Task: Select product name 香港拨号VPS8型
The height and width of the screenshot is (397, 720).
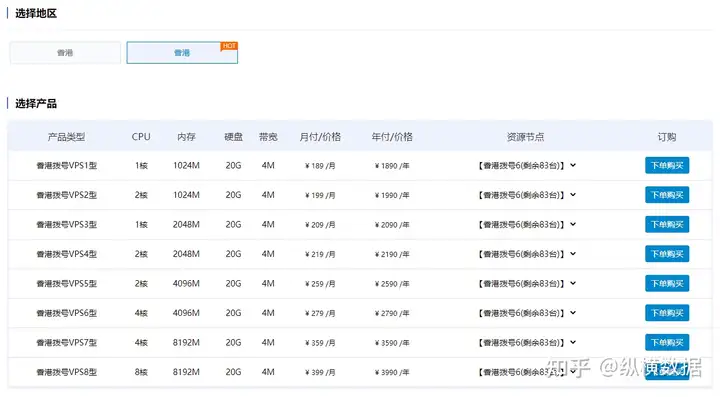Action: point(67,372)
